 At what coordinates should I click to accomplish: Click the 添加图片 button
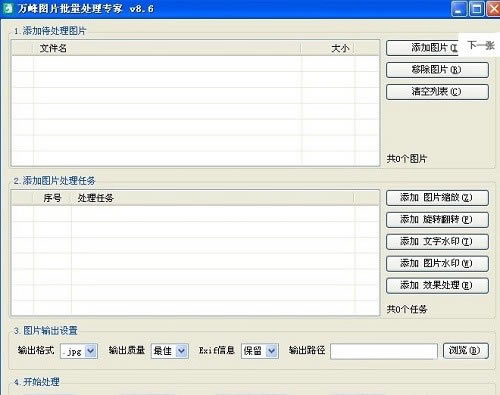[422, 48]
